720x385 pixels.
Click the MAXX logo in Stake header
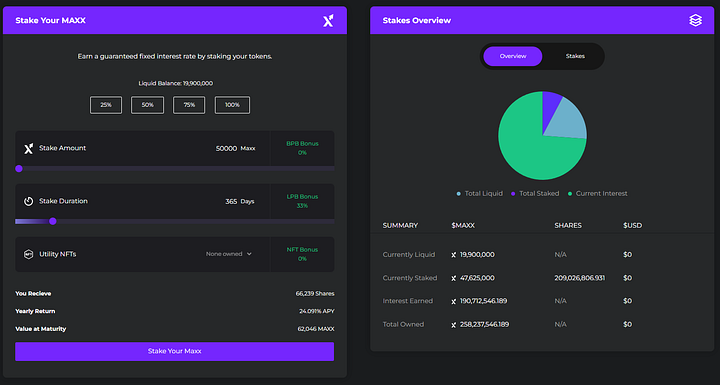click(x=328, y=20)
